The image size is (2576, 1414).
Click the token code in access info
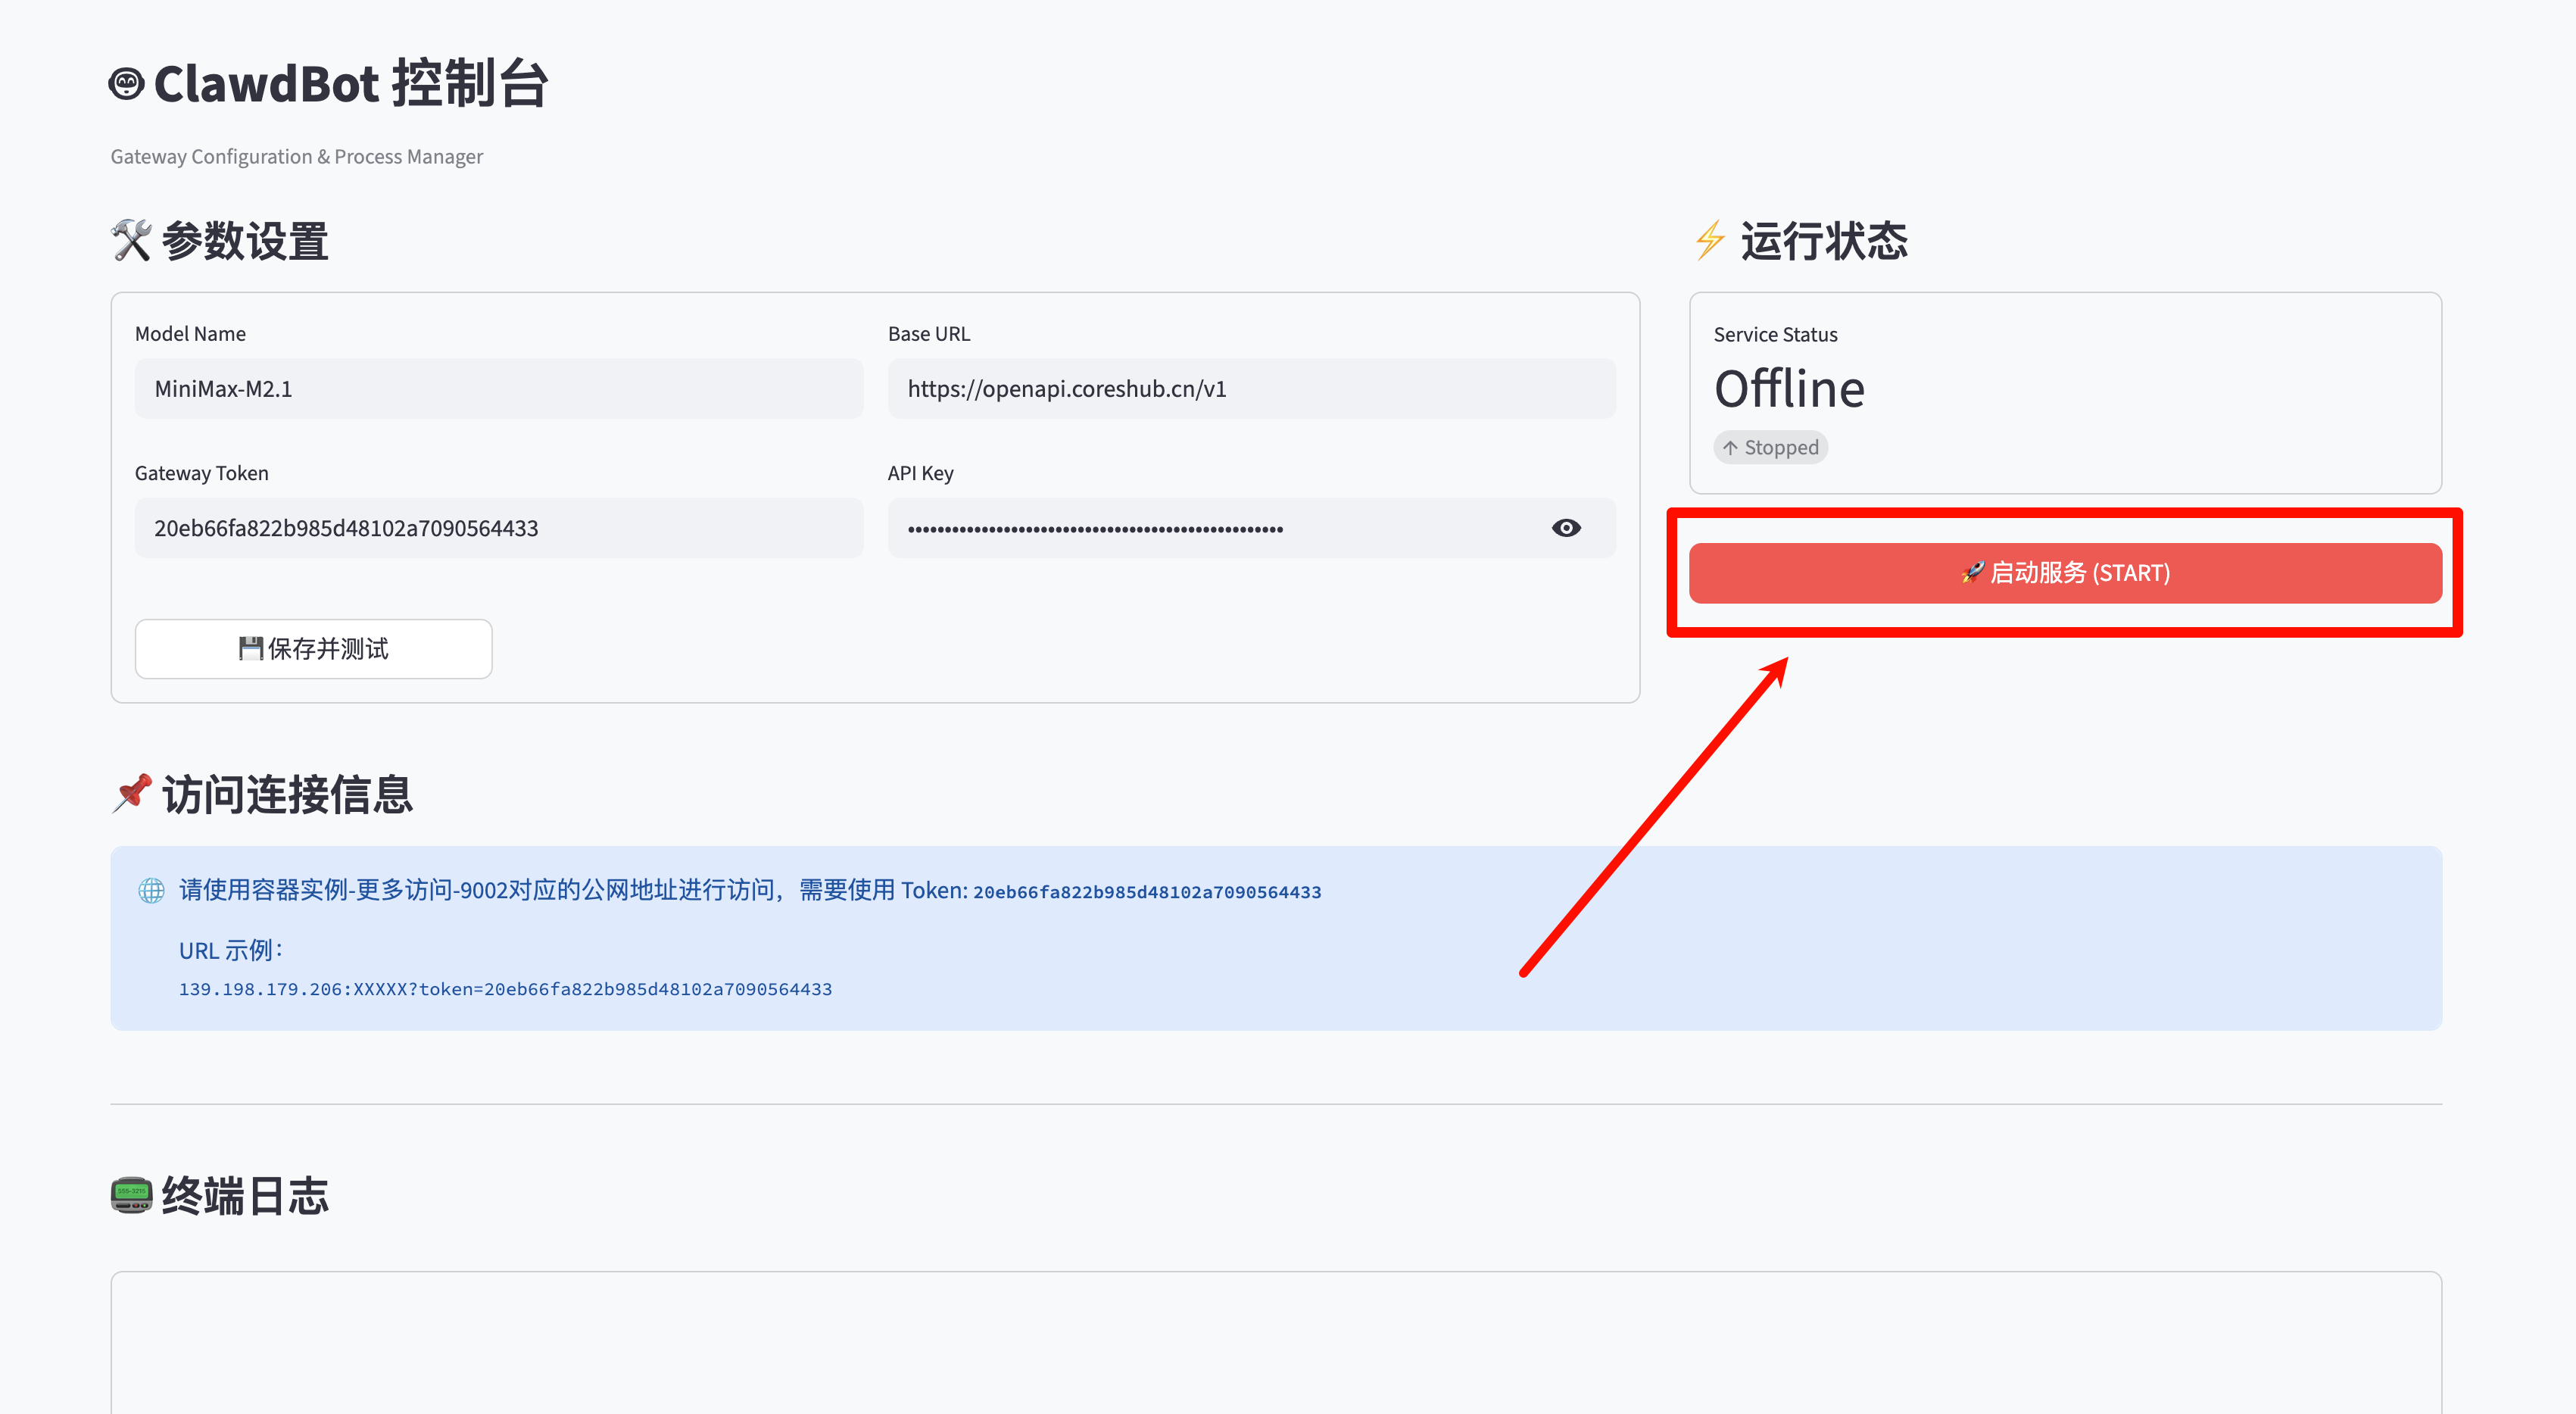[1146, 892]
